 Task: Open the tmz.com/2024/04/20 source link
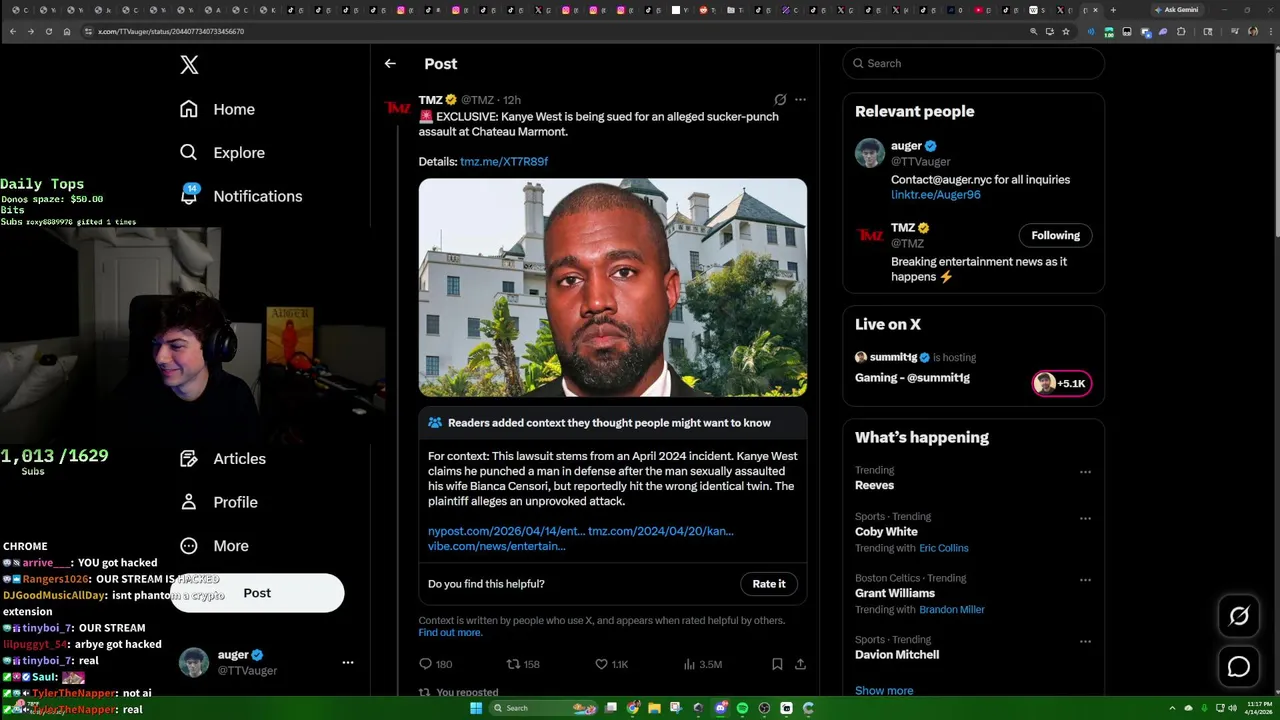pyautogui.click(x=661, y=531)
